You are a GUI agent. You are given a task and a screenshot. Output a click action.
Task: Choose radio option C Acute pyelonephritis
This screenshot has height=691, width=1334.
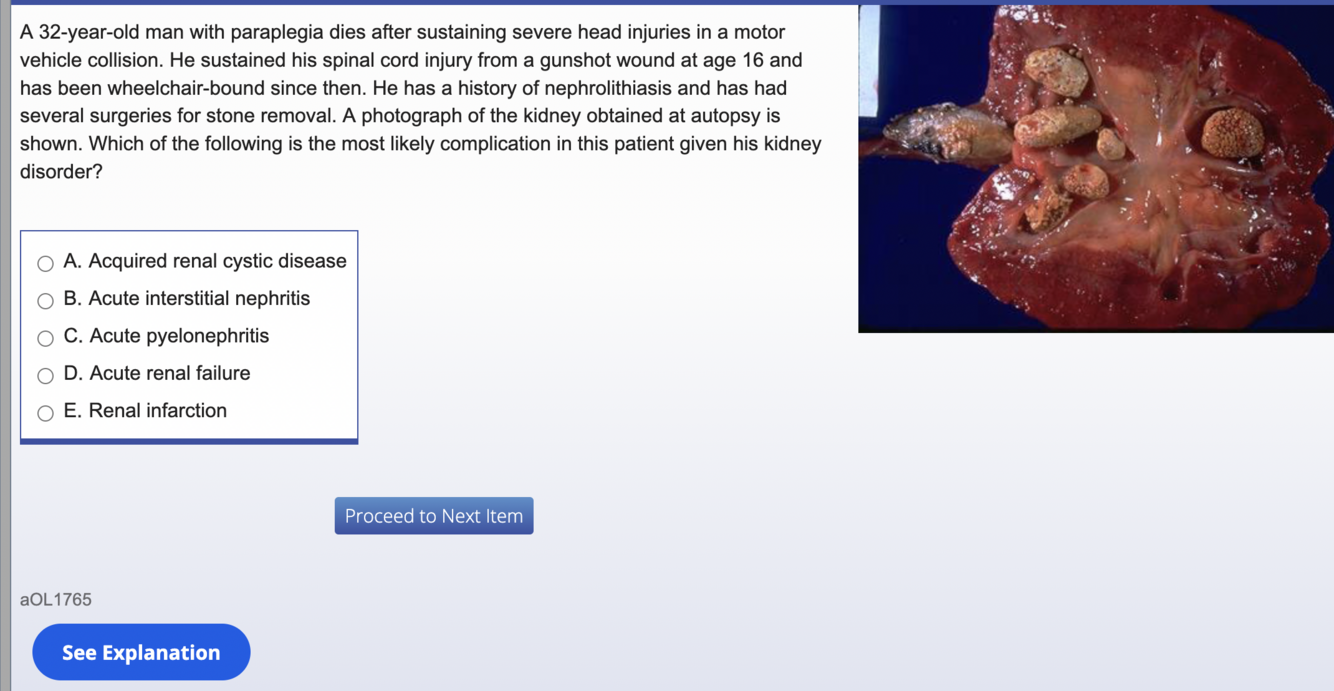point(45,338)
